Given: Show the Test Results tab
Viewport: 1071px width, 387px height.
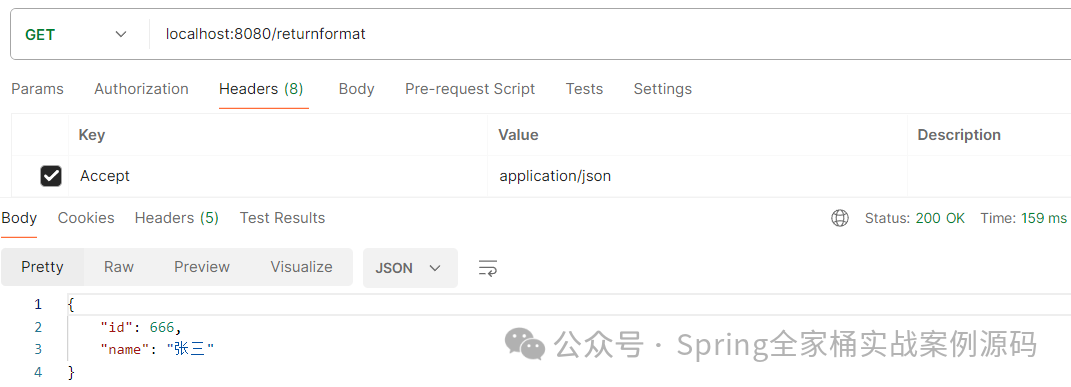Looking at the screenshot, I should point(282,218).
